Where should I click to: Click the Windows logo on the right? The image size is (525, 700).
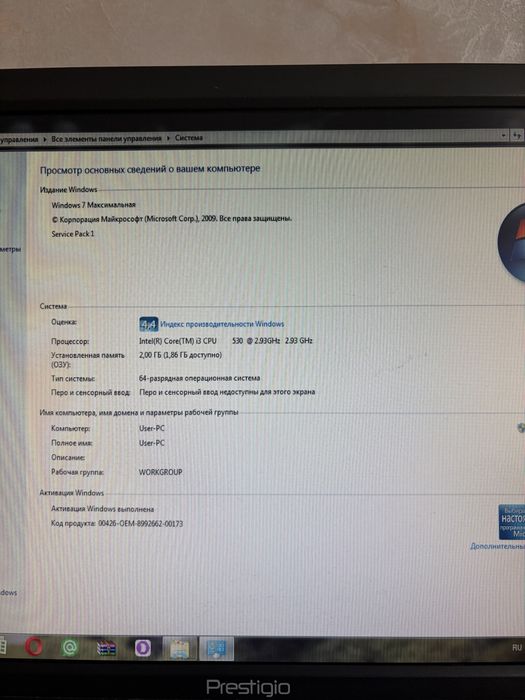tap(512, 242)
